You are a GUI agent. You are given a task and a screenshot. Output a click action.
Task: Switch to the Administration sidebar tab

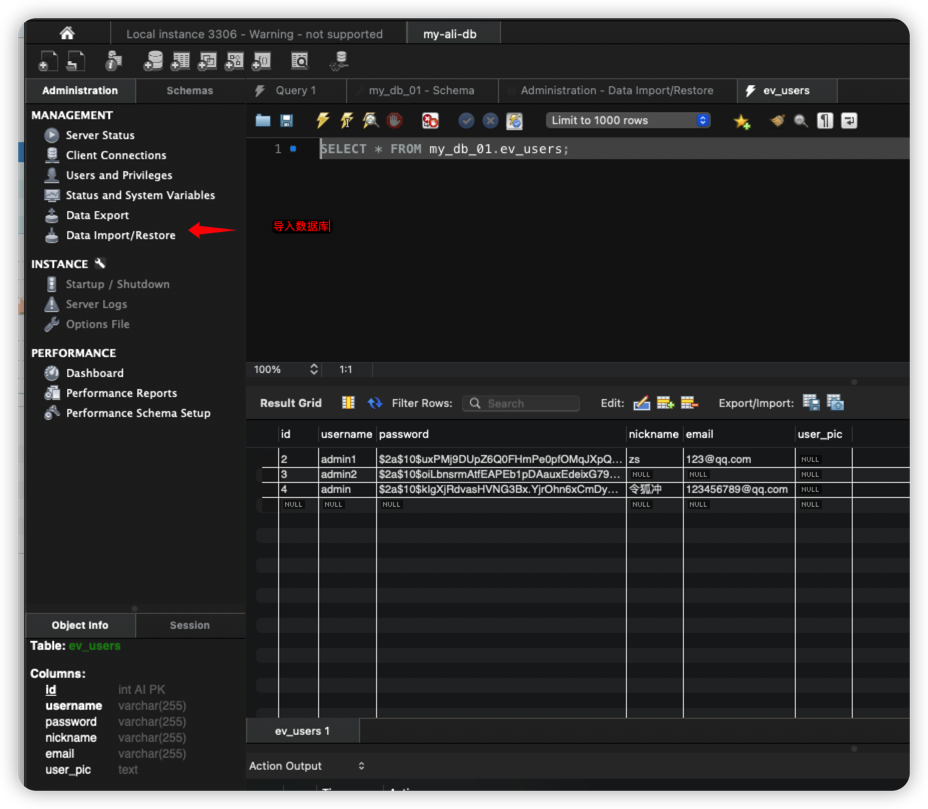pos(80,91)
